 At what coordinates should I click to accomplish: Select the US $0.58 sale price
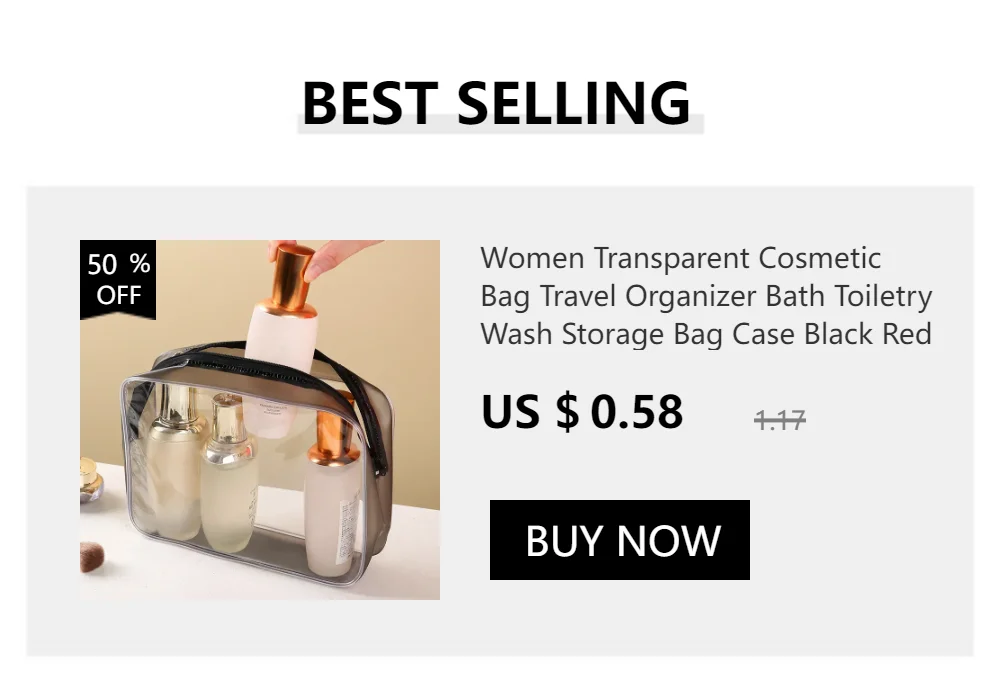point(582,412)
